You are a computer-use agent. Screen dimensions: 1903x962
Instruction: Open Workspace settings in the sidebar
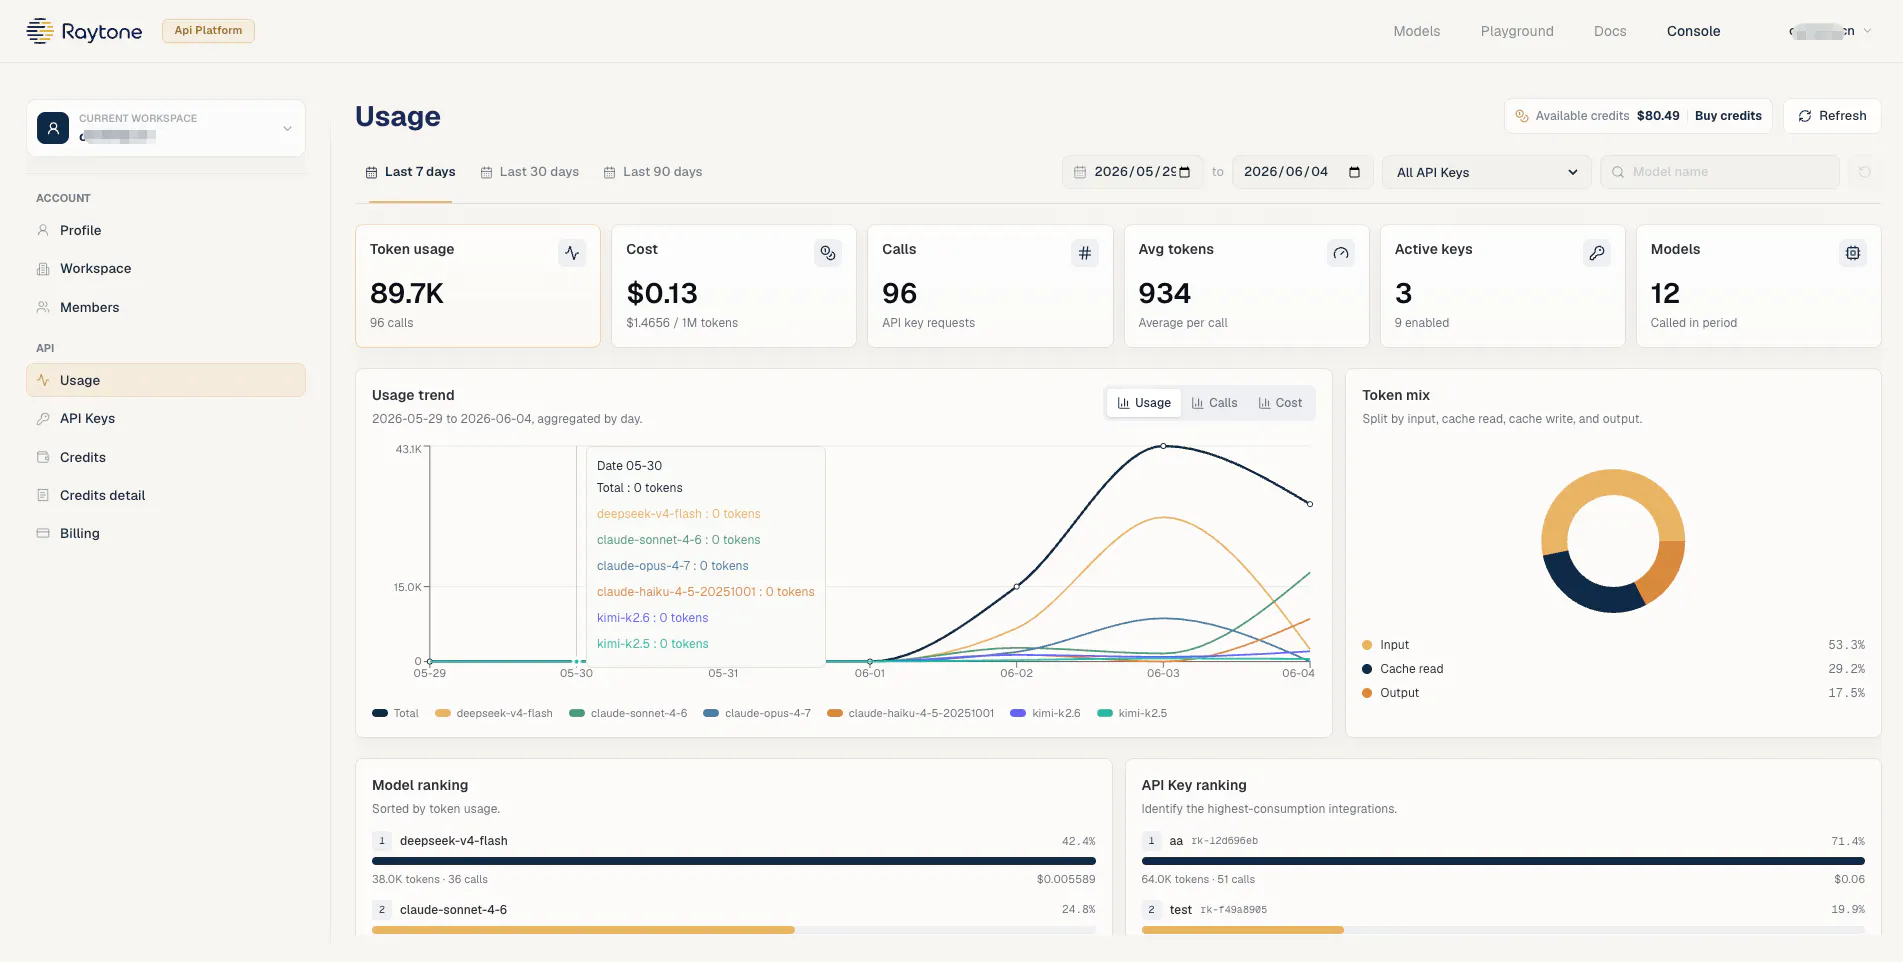pos(166,268)
